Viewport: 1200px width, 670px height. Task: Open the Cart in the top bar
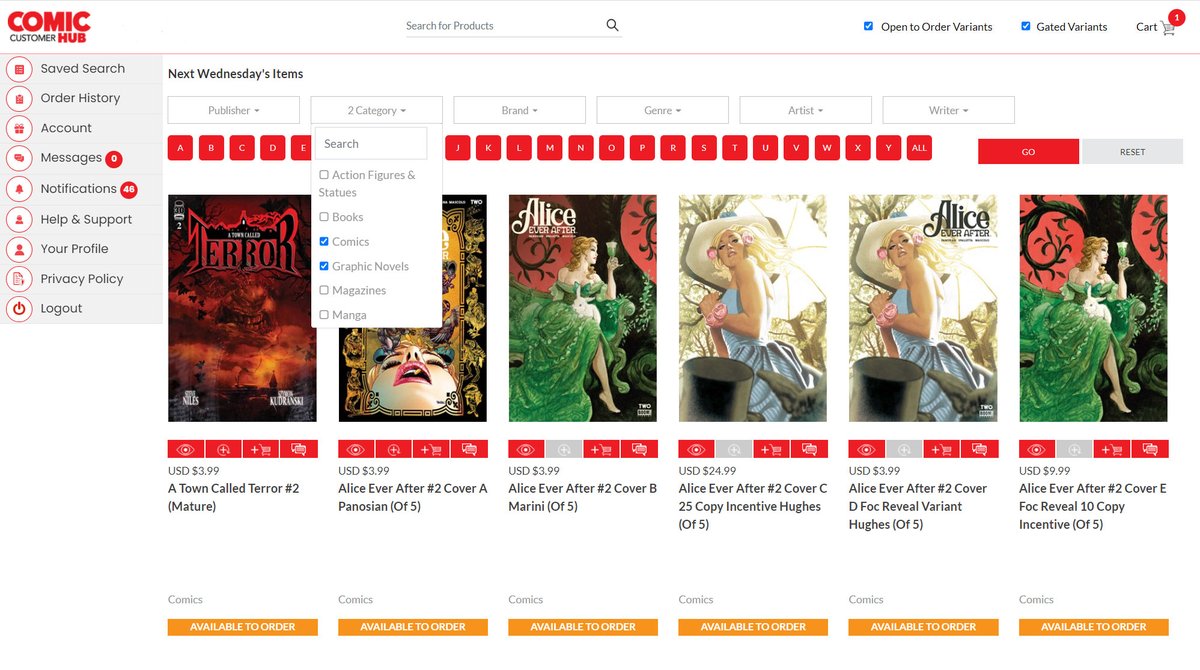[x=1157, y=27]
